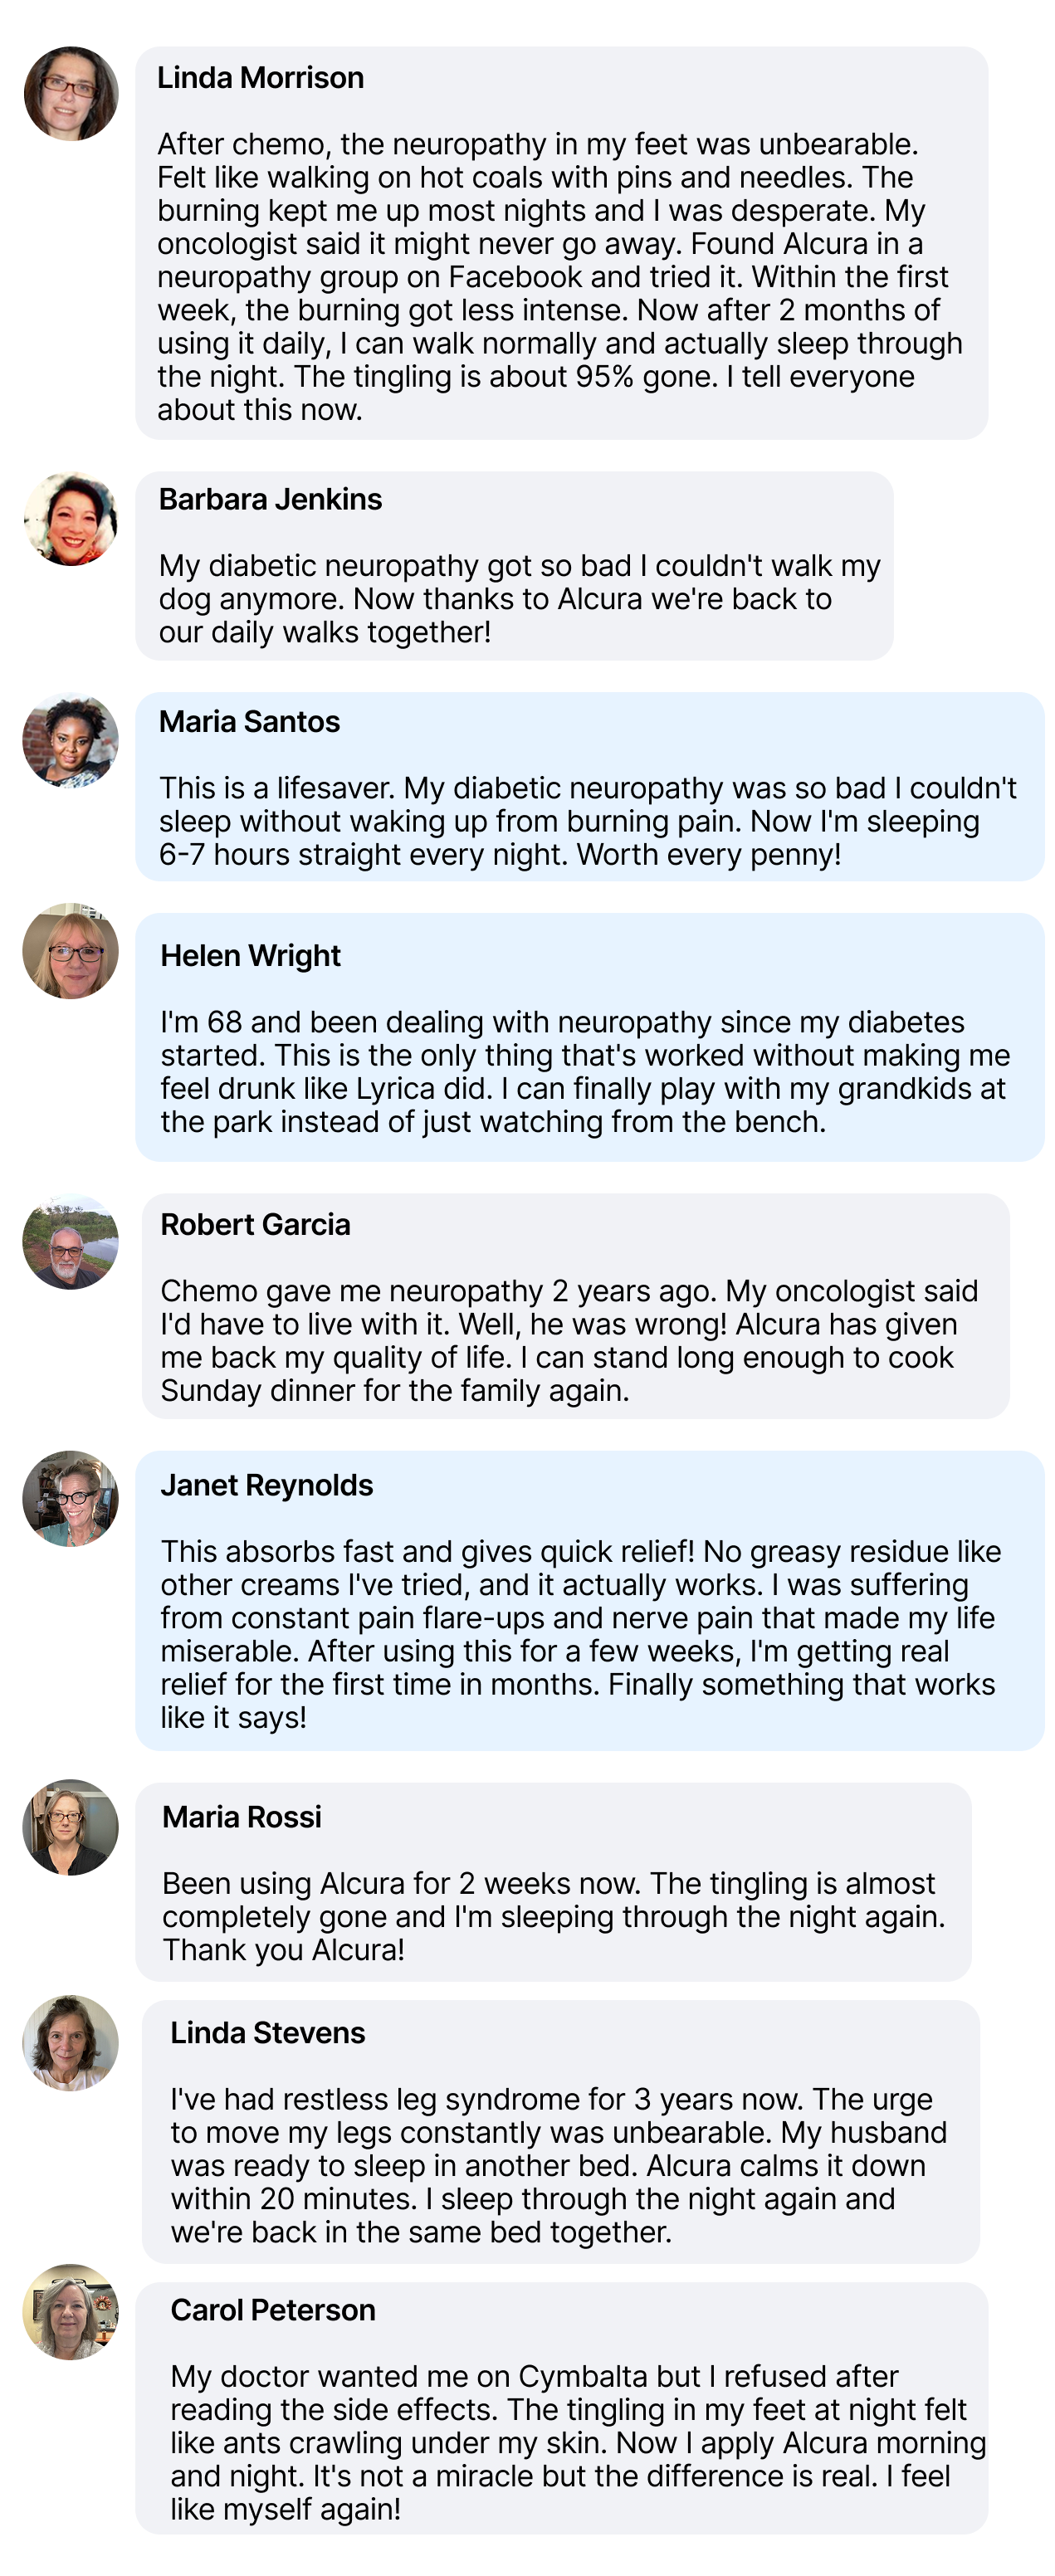
Task: Click Janet Reynolds' profile picture
Action: (71, 1499)
